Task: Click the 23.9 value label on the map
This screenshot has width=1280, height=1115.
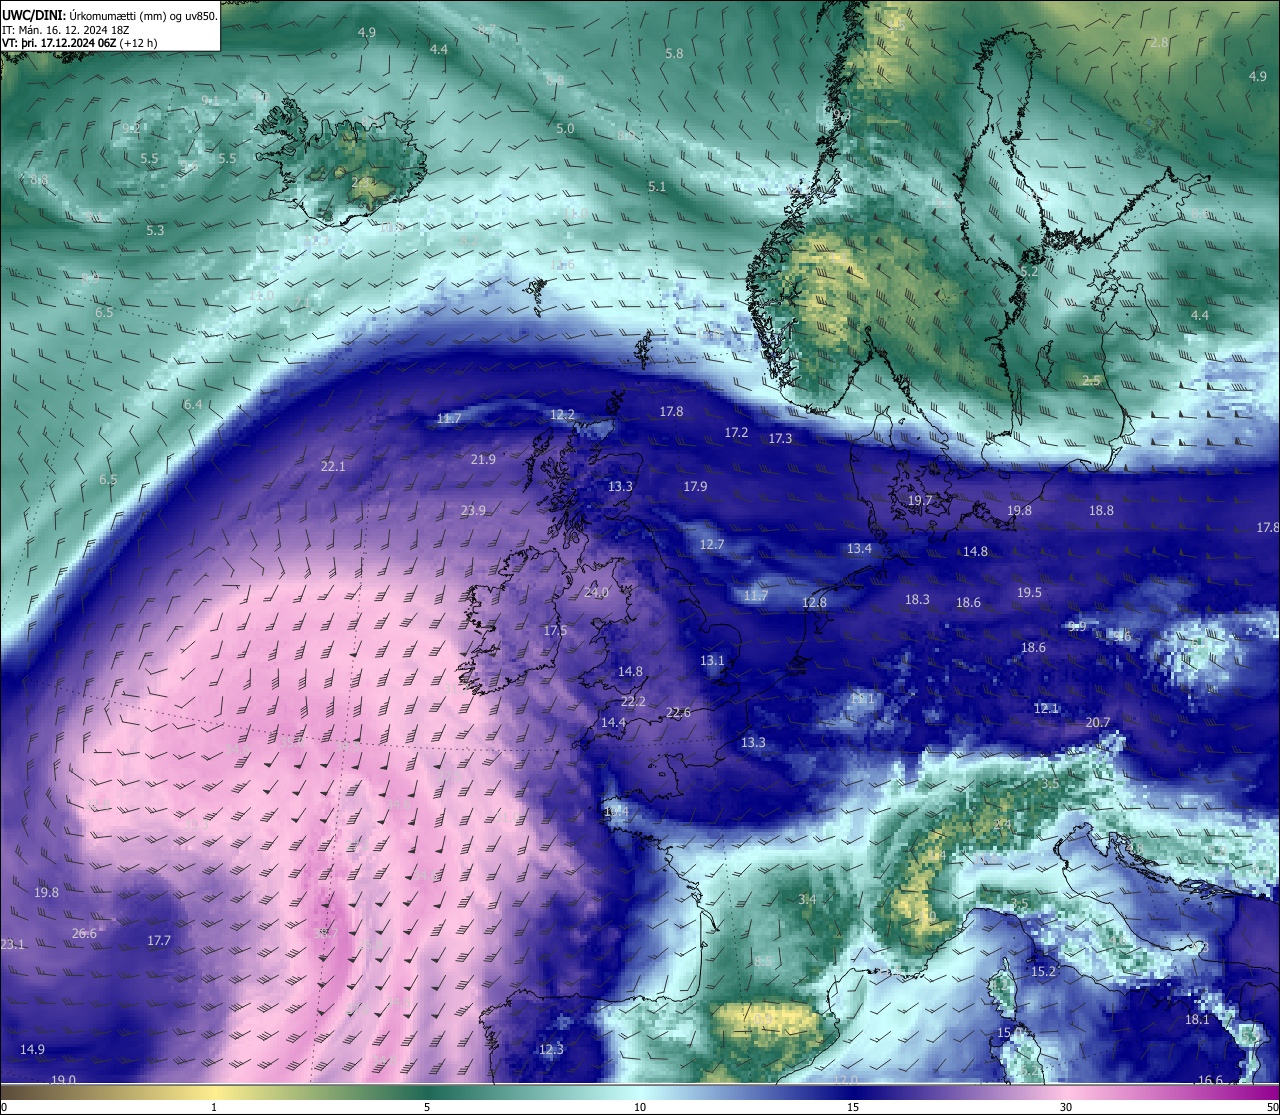Action: 473,511
